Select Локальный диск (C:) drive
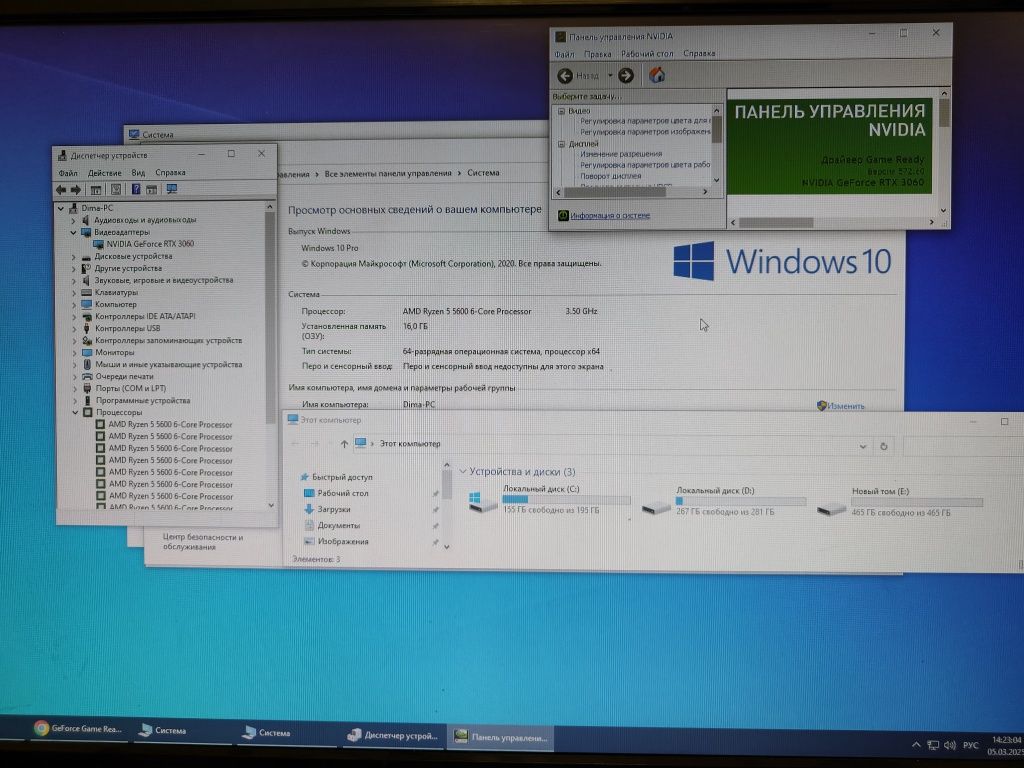This screenshot has width=1024, height=768. 549,500
